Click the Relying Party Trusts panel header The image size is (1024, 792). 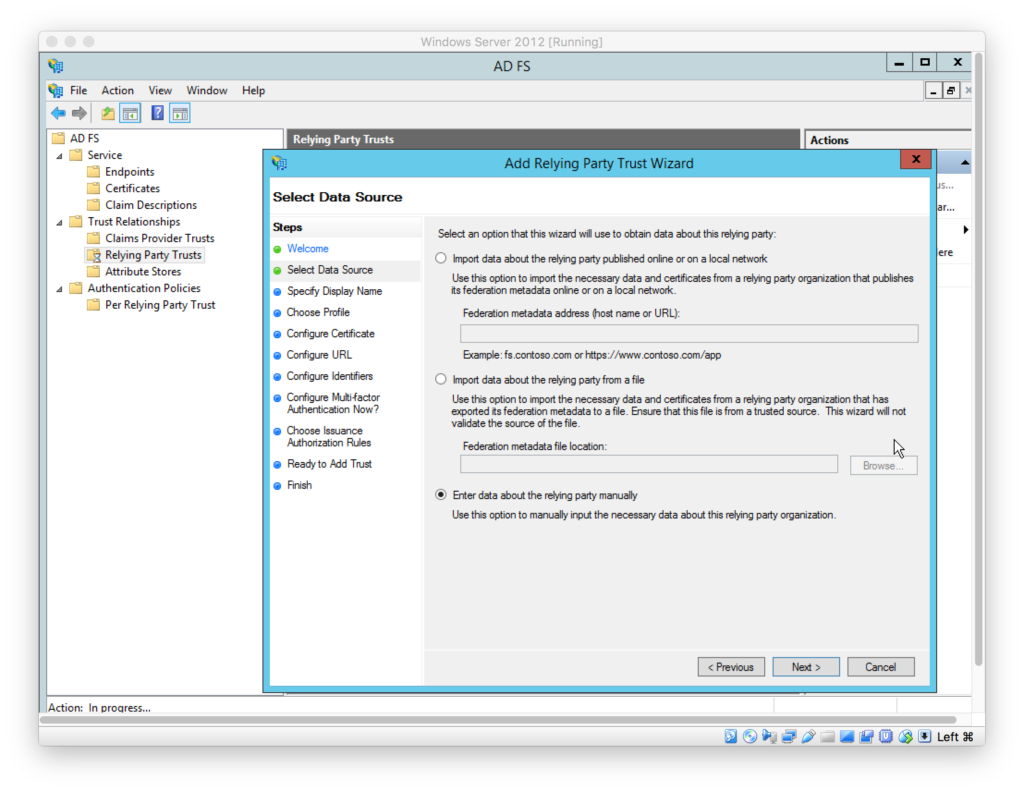pyautogui.click(x=542, y=139)
